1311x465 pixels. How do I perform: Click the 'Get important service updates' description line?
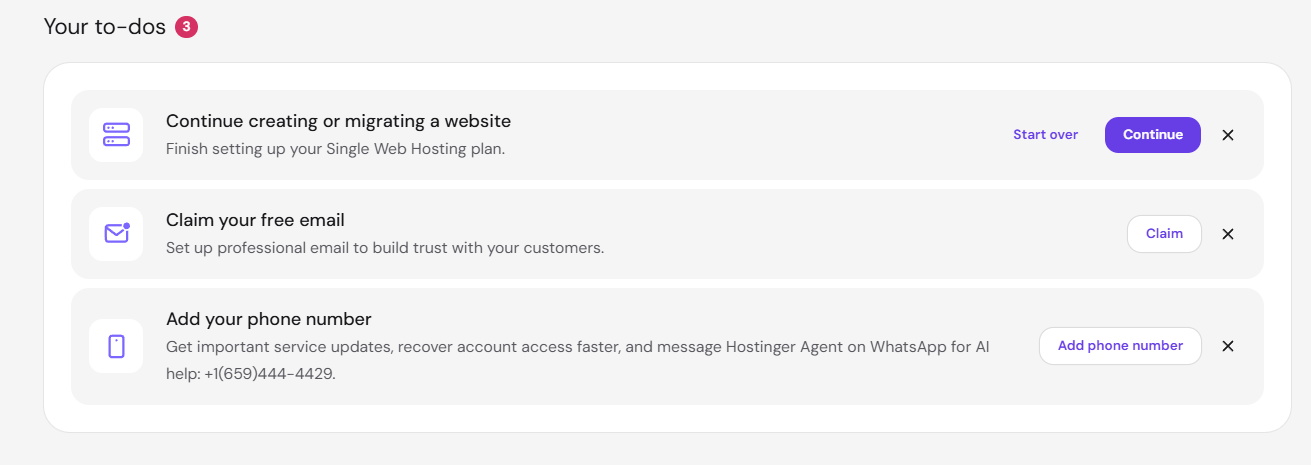(577, 346)
